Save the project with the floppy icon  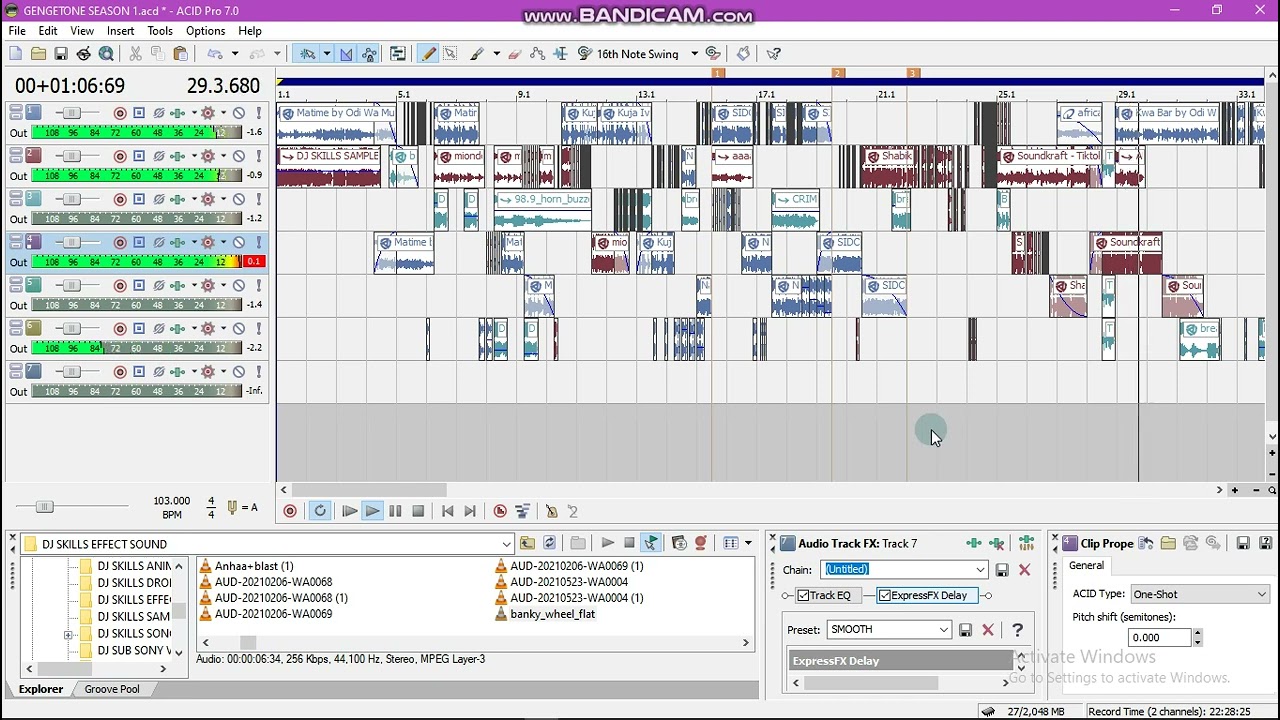click(x=61, y=54)
